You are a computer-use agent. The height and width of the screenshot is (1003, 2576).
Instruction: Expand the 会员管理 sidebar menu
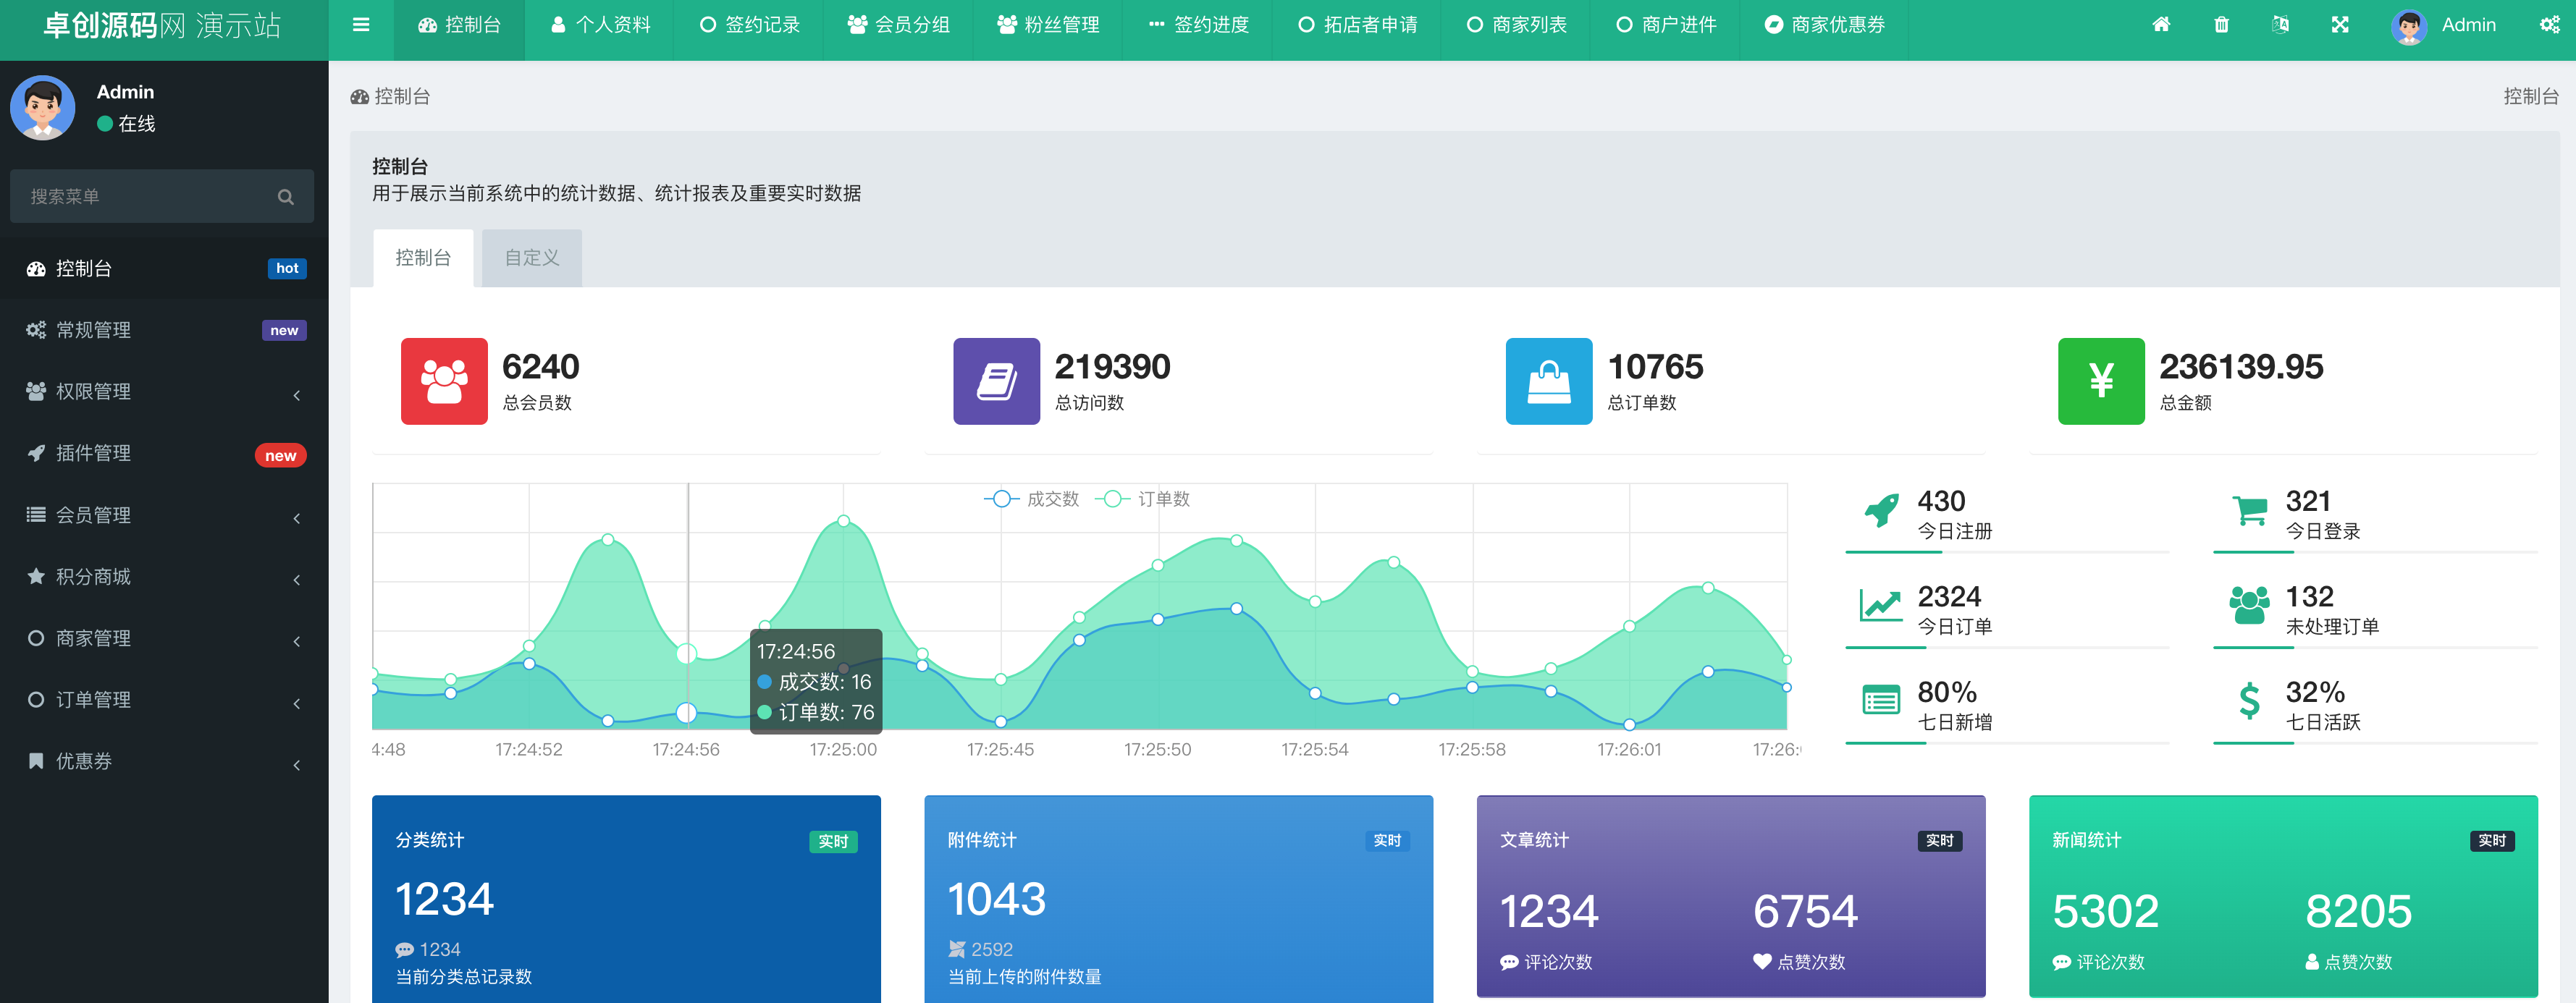(164, 515)
